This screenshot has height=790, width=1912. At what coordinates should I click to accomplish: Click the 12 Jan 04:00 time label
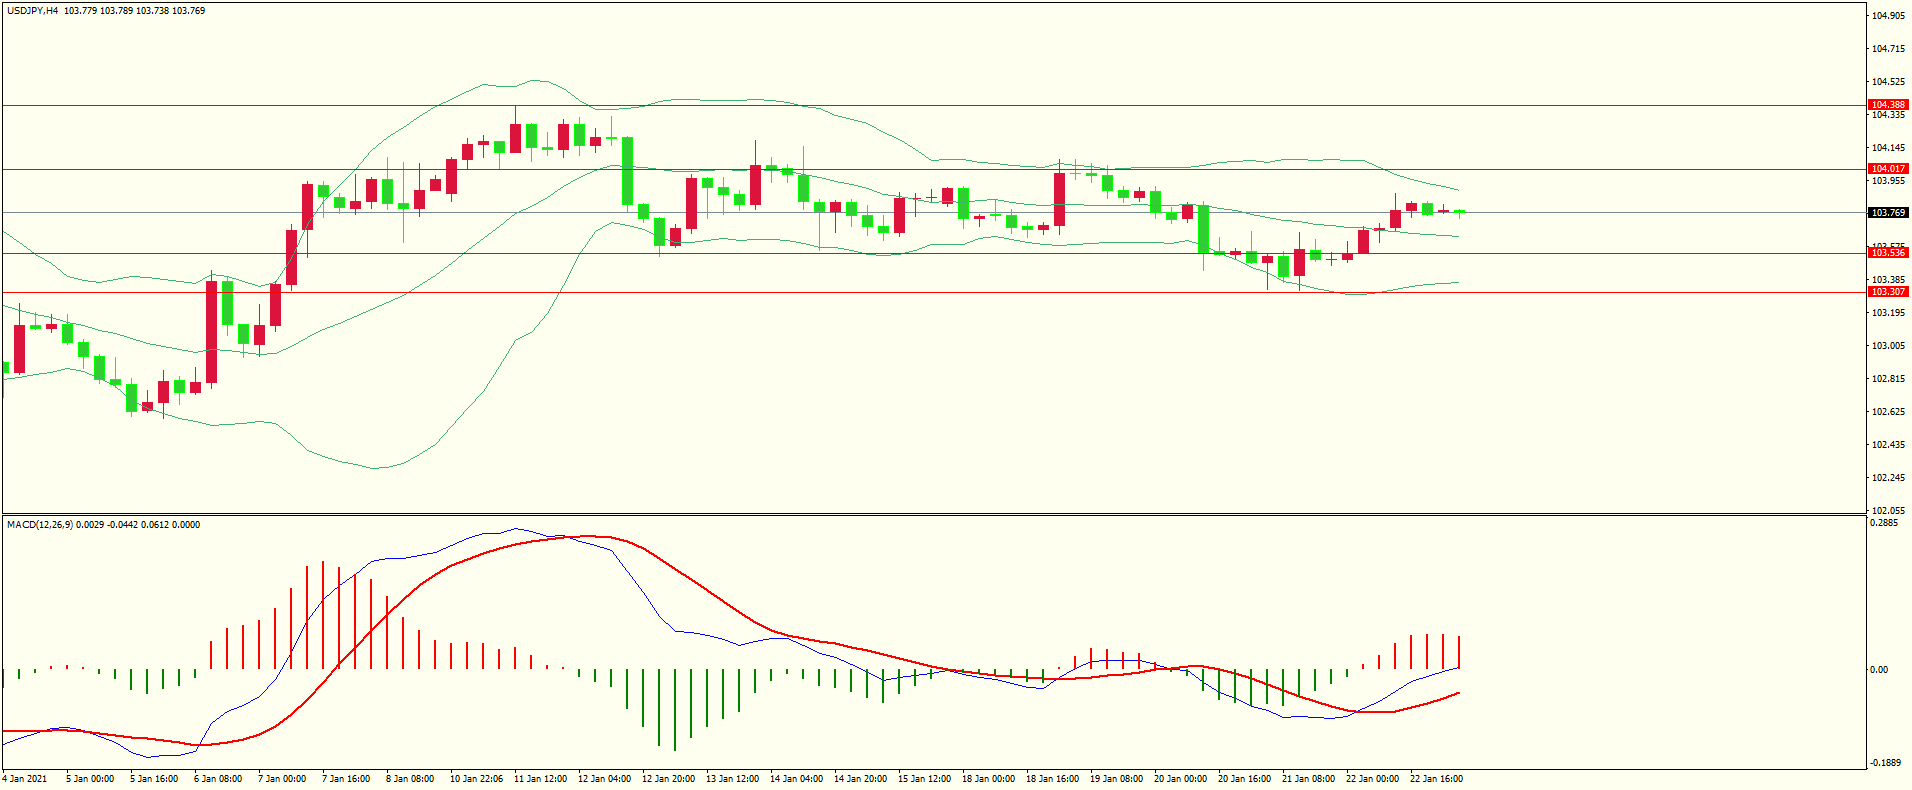pos(604,779)
